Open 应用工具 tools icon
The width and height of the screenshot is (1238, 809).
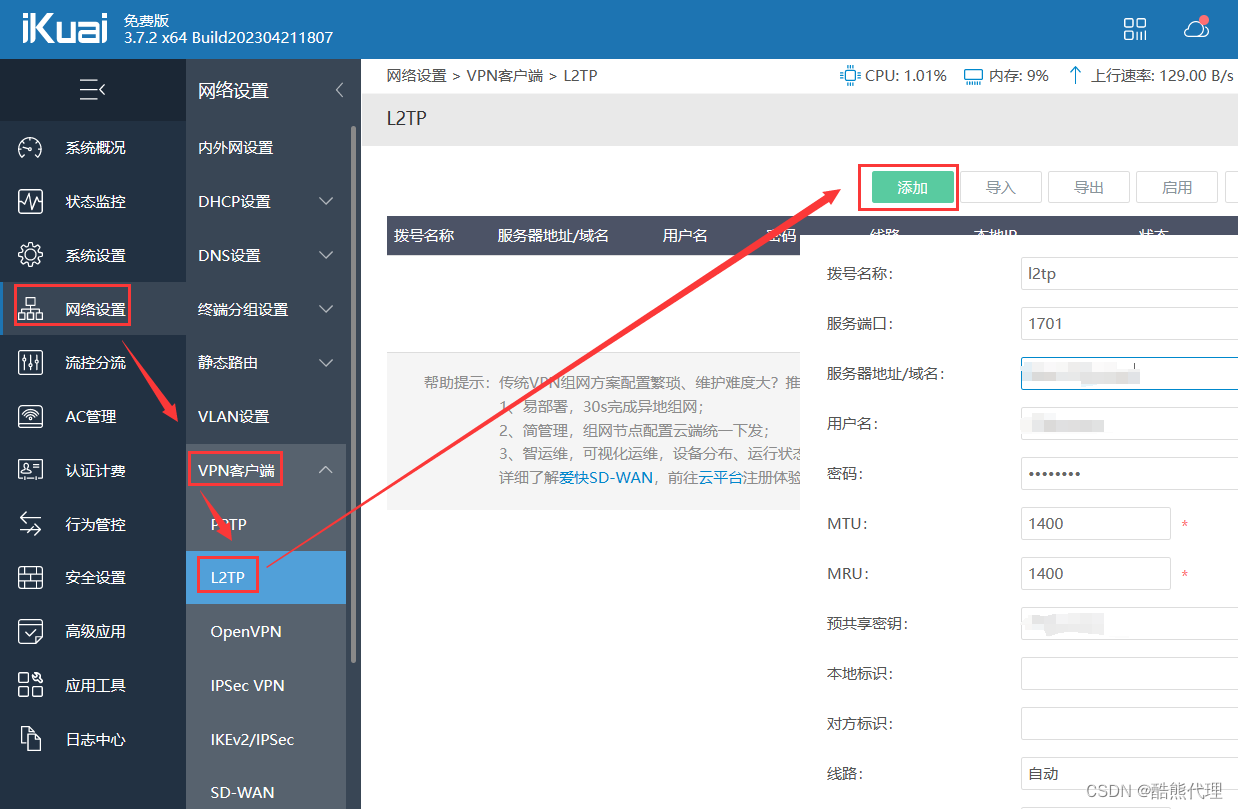pyautogui.click(x=31, y=685)
